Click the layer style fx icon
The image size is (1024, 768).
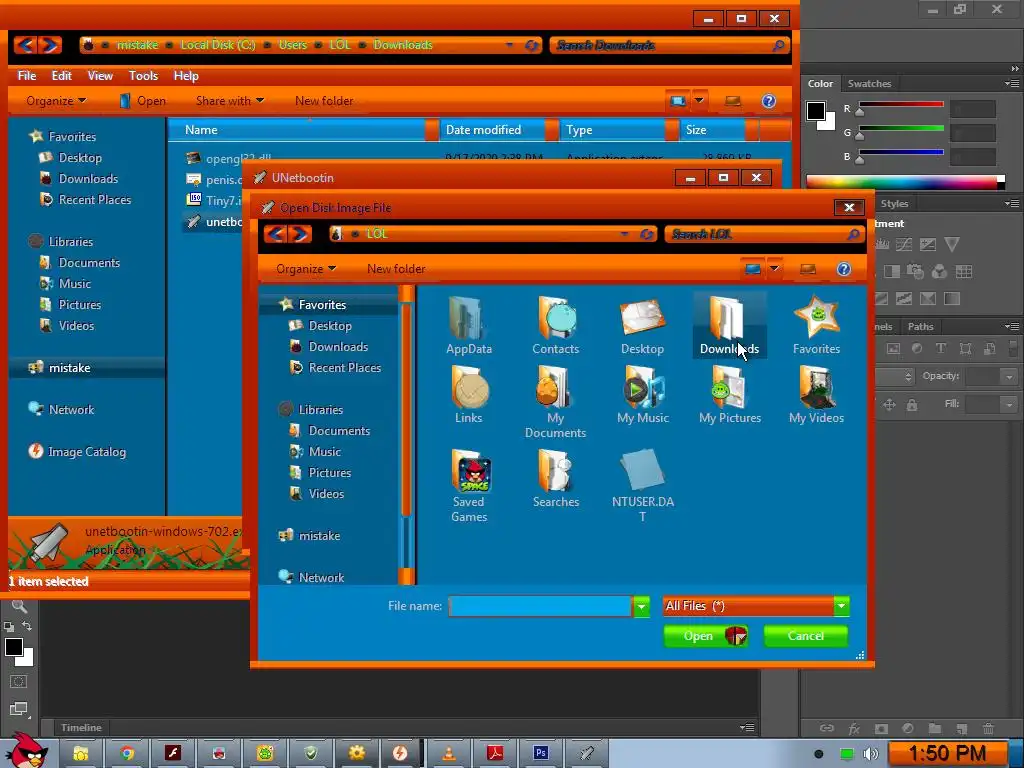coord(854,728)
